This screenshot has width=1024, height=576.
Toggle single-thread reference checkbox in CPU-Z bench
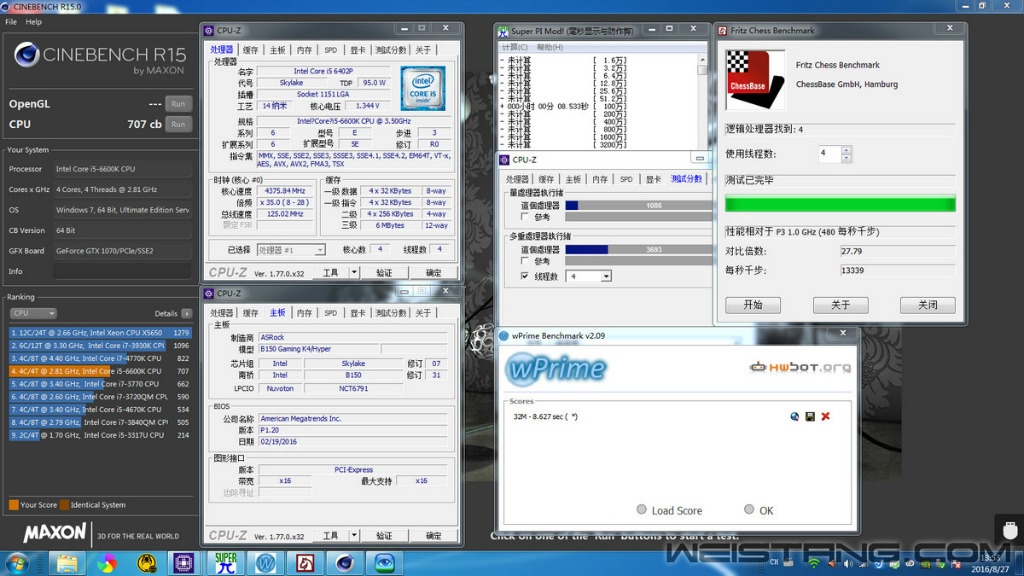[x=524, y=216]
